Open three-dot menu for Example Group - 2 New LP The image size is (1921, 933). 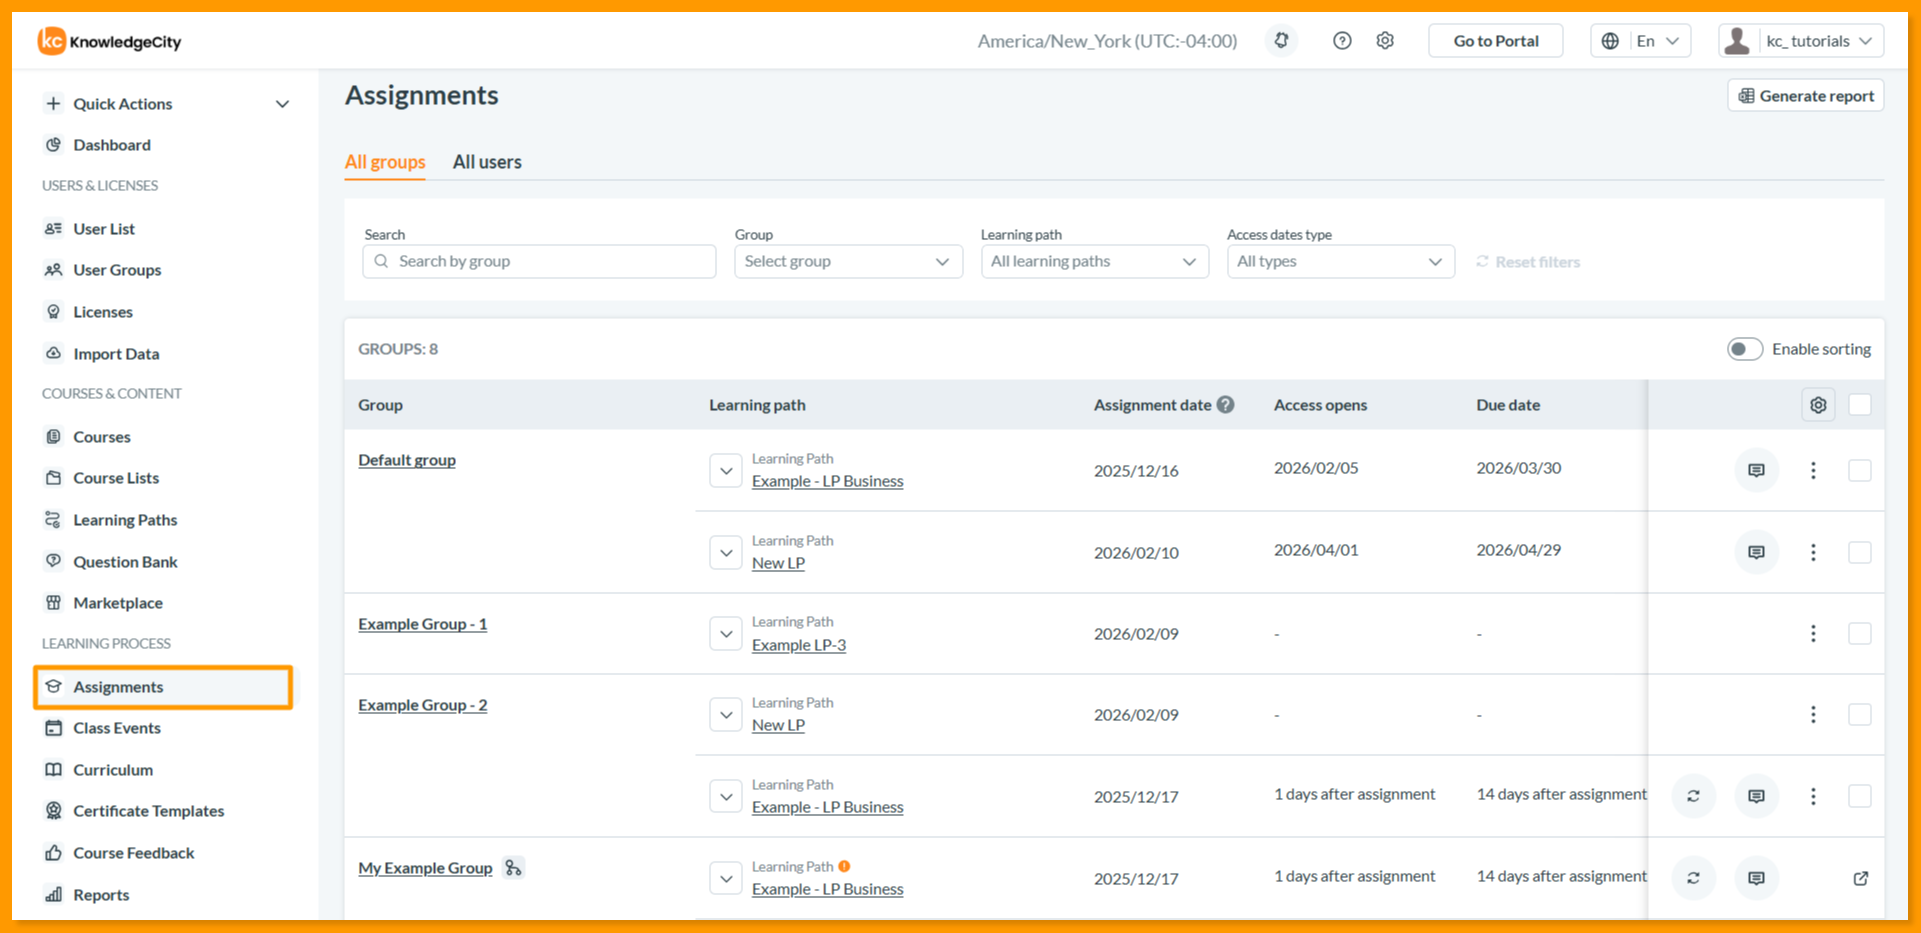point(1813,715)
